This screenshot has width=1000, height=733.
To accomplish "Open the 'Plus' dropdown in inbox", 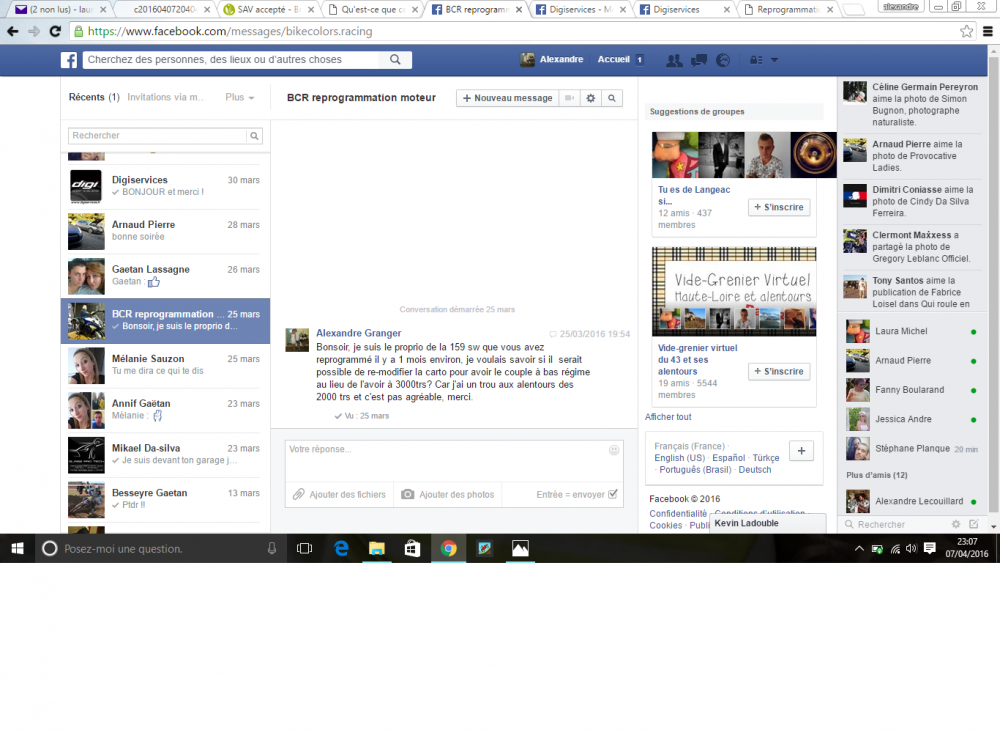I will click(240, 98).
